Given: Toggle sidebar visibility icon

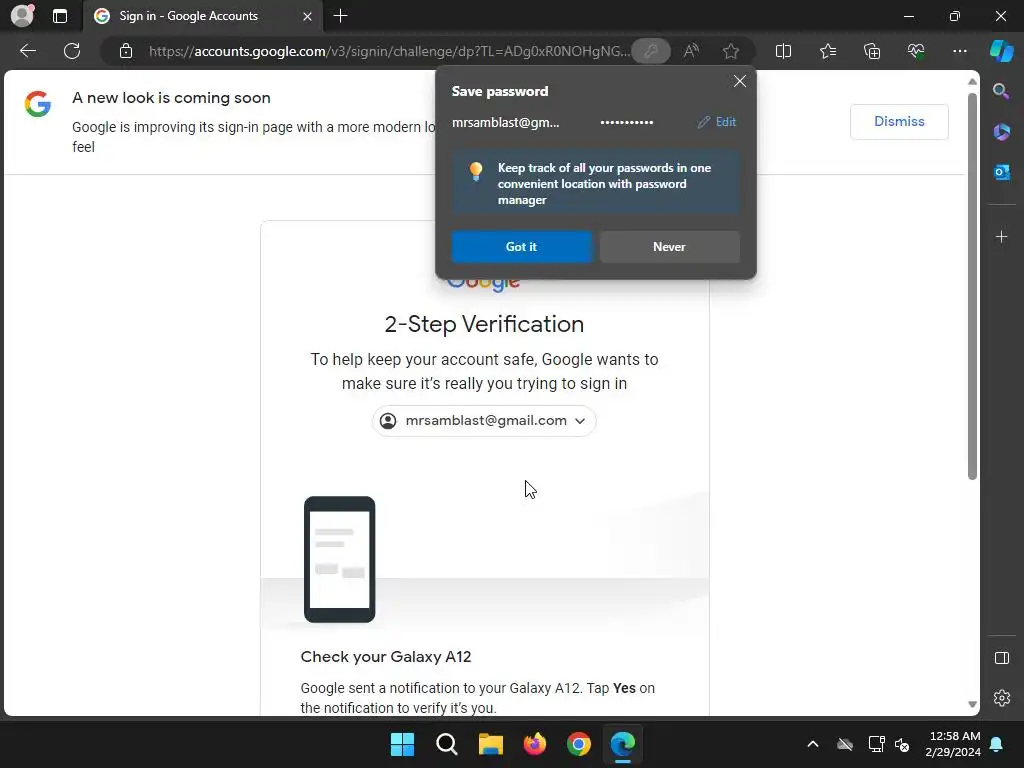Looking at the screenshot, I should click(1001, 658).
